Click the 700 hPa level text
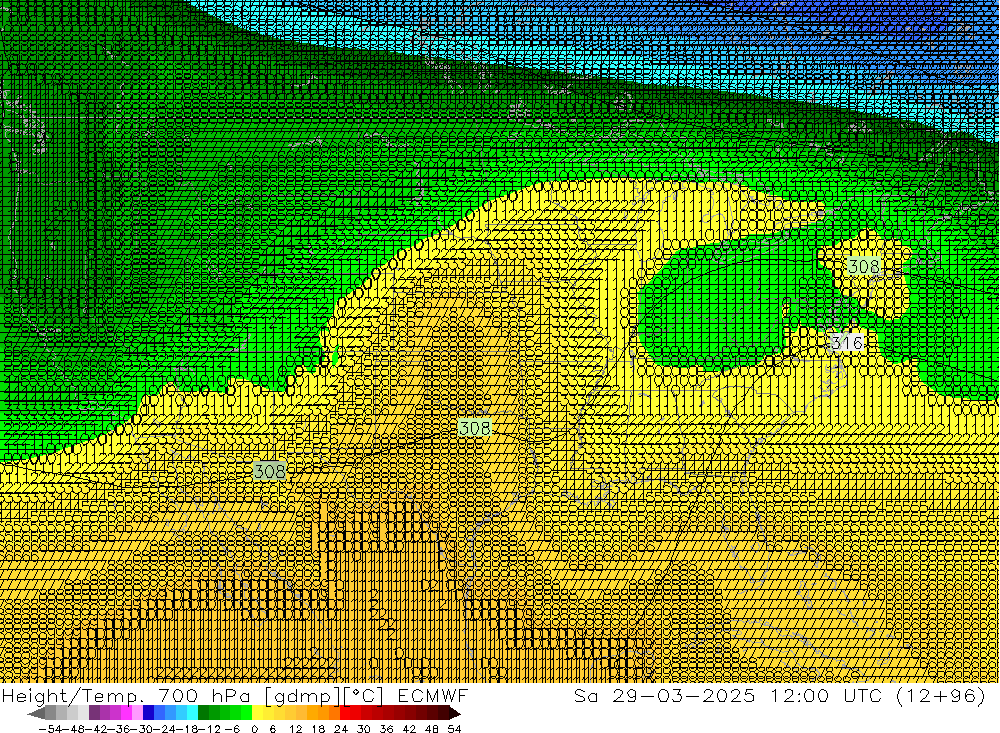1000x733 pixels. [x=204, y=696]
